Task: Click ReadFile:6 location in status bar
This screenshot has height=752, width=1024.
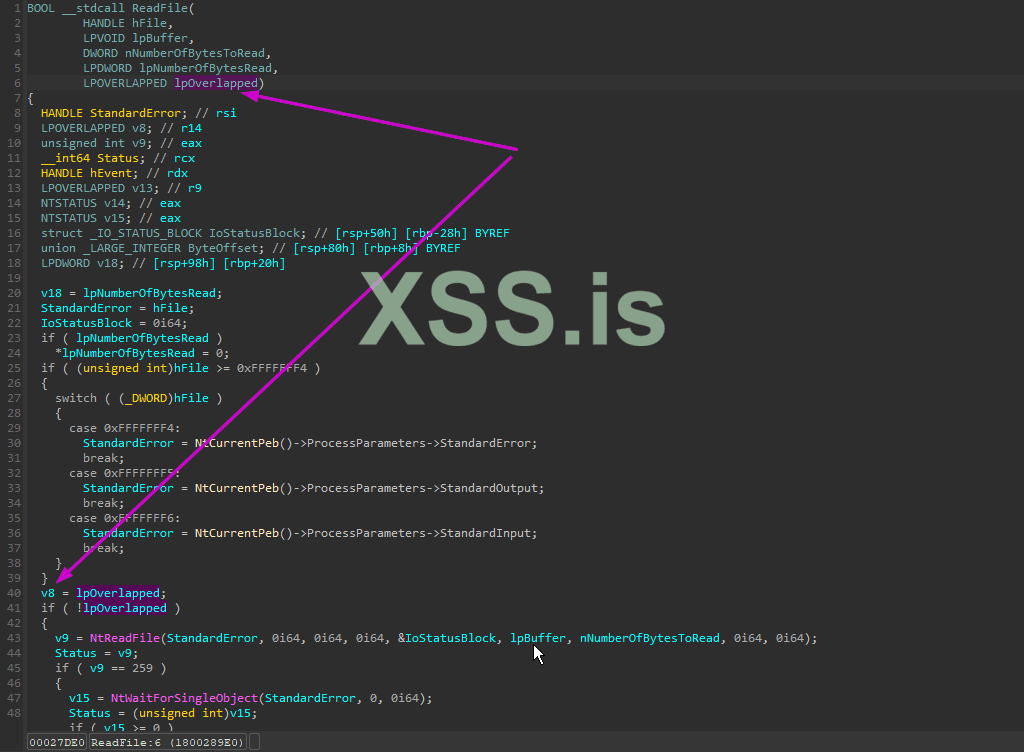Action: click(x=167, y=742)
